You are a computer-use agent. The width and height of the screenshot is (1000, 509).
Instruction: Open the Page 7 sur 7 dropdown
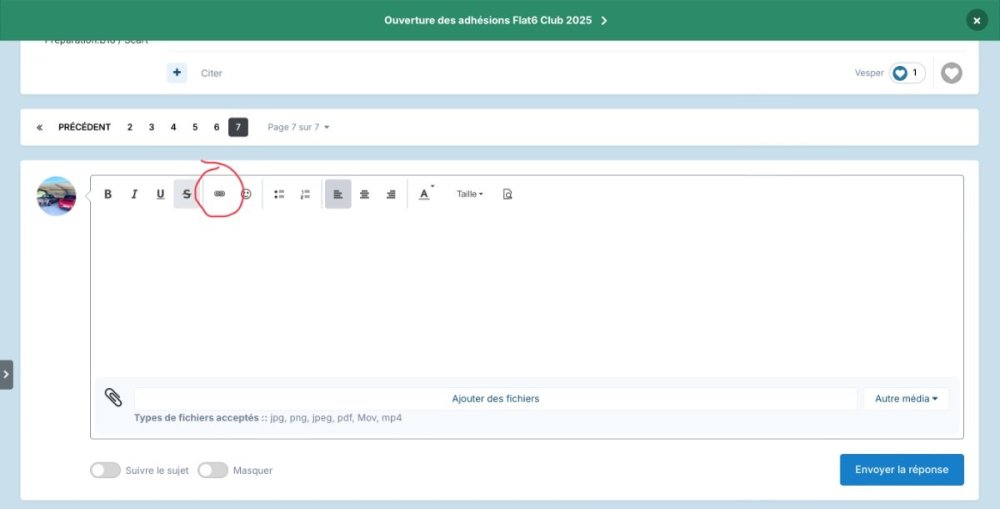(298, 127)
